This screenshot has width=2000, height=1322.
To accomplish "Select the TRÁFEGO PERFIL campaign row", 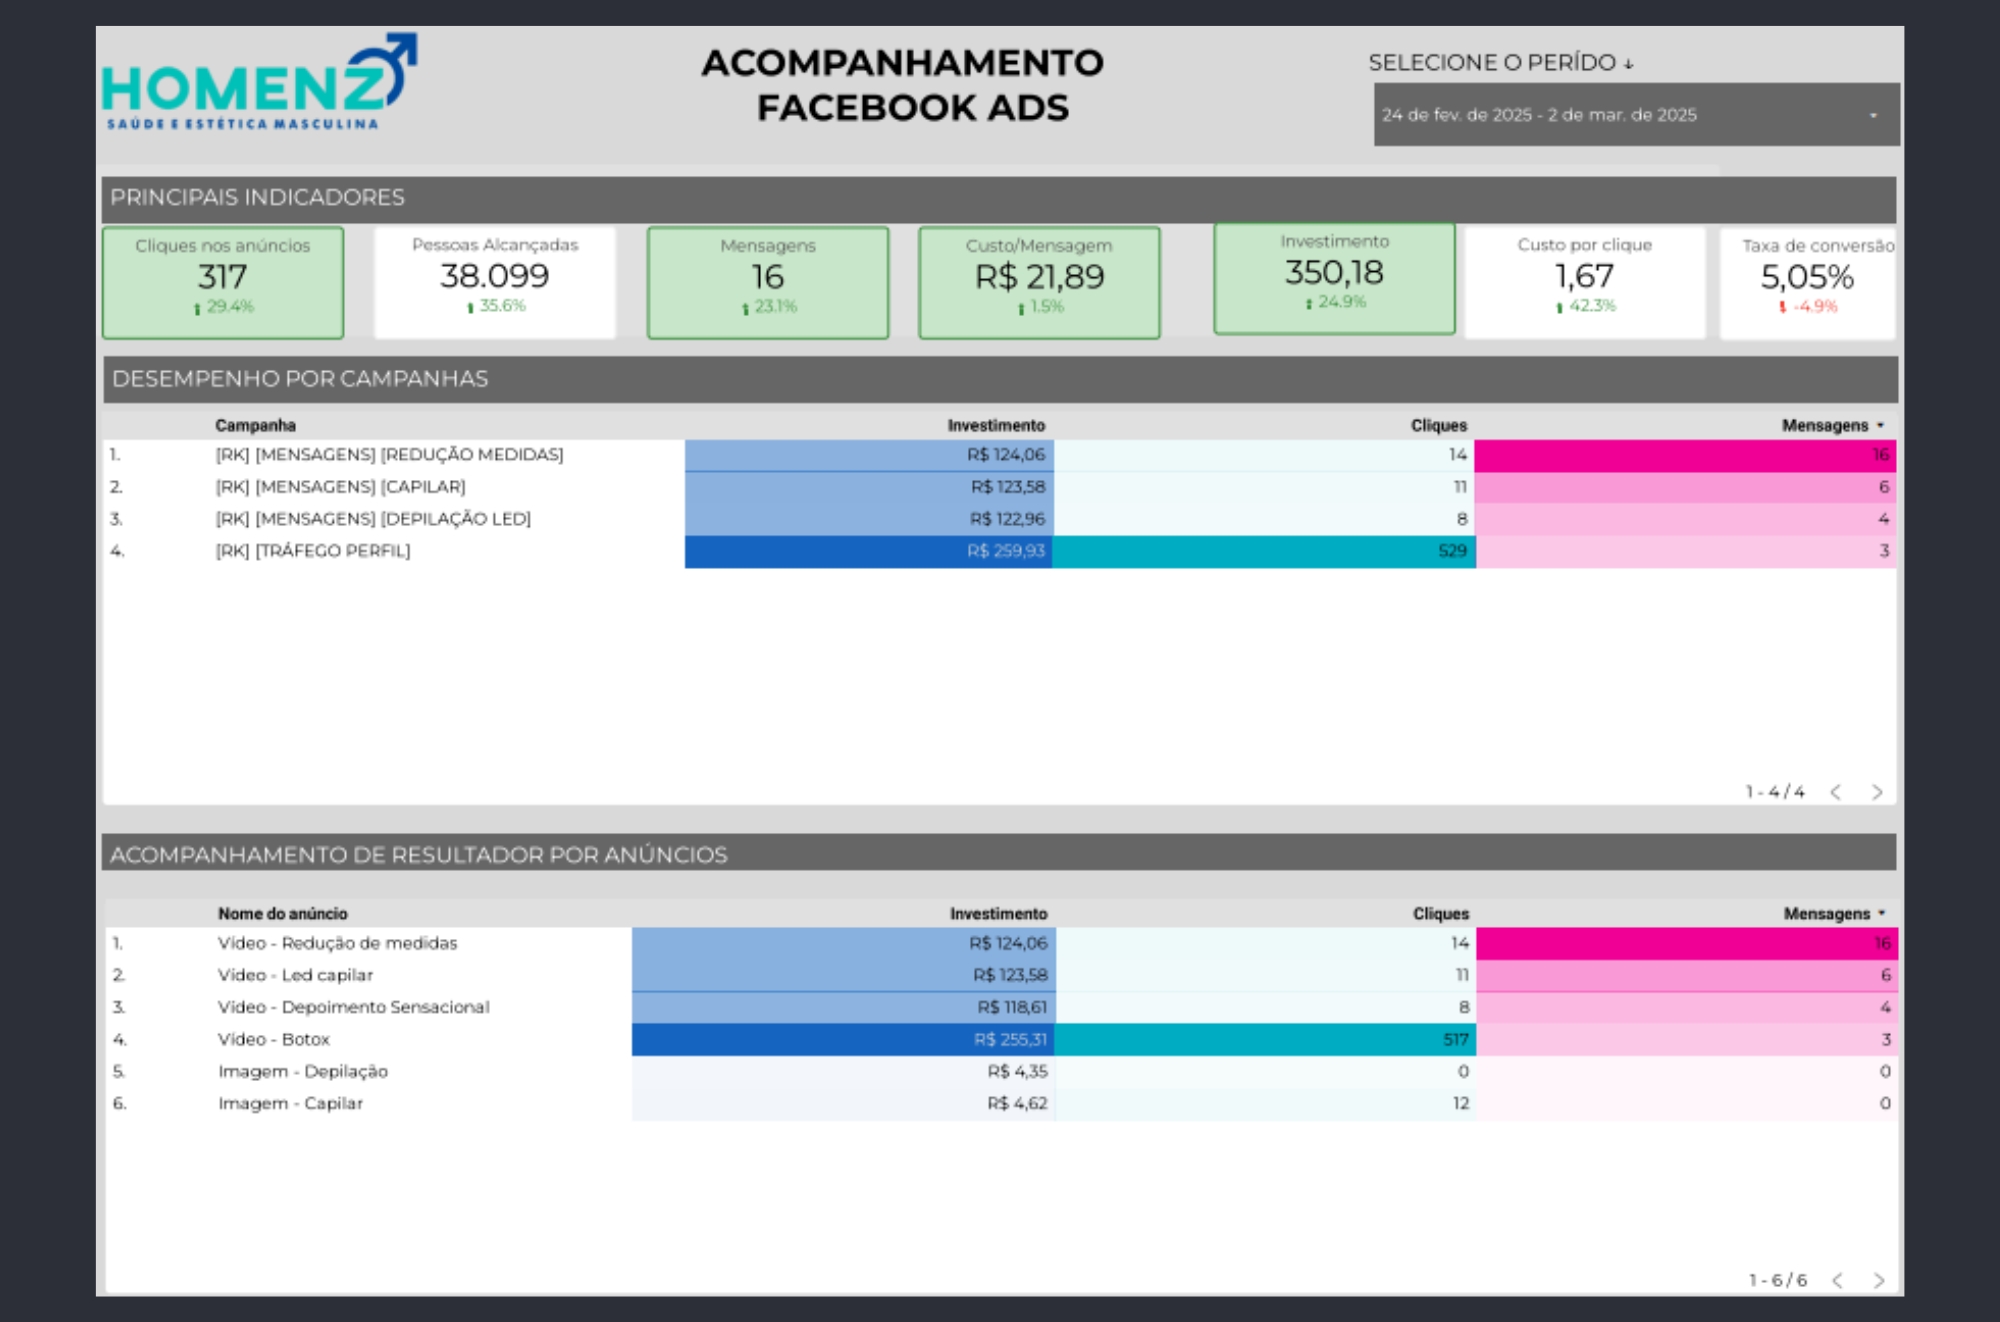I will (x=313, y=551).
